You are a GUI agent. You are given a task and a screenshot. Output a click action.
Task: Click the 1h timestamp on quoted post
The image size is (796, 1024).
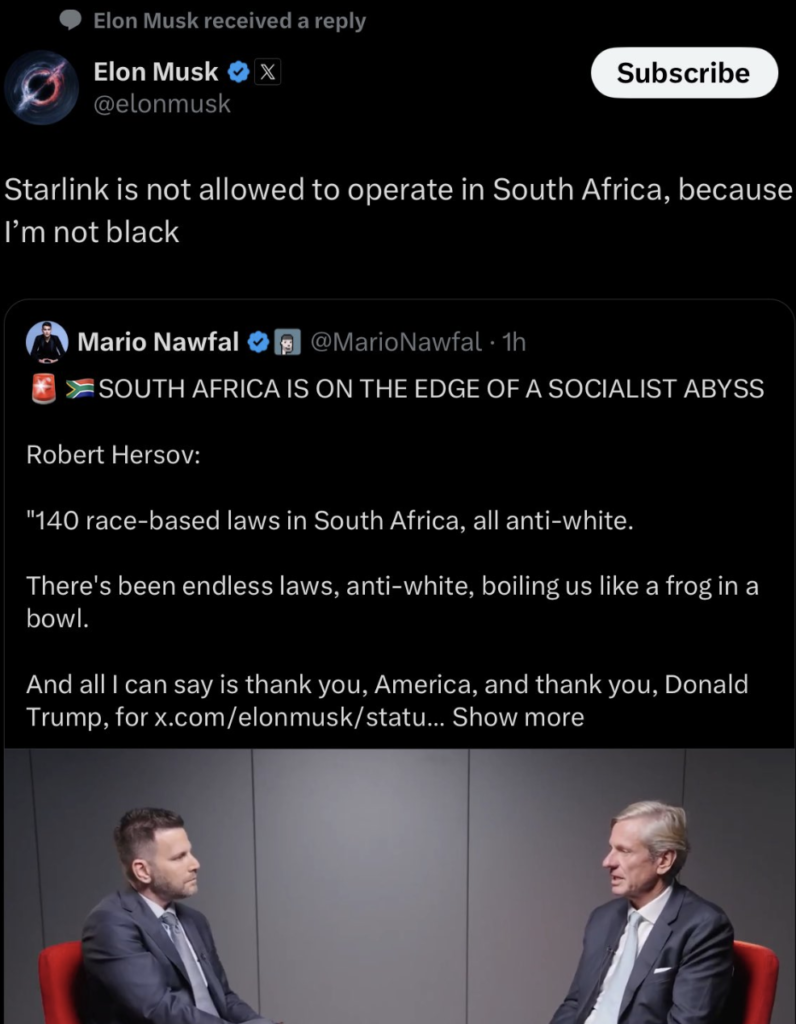513,343
